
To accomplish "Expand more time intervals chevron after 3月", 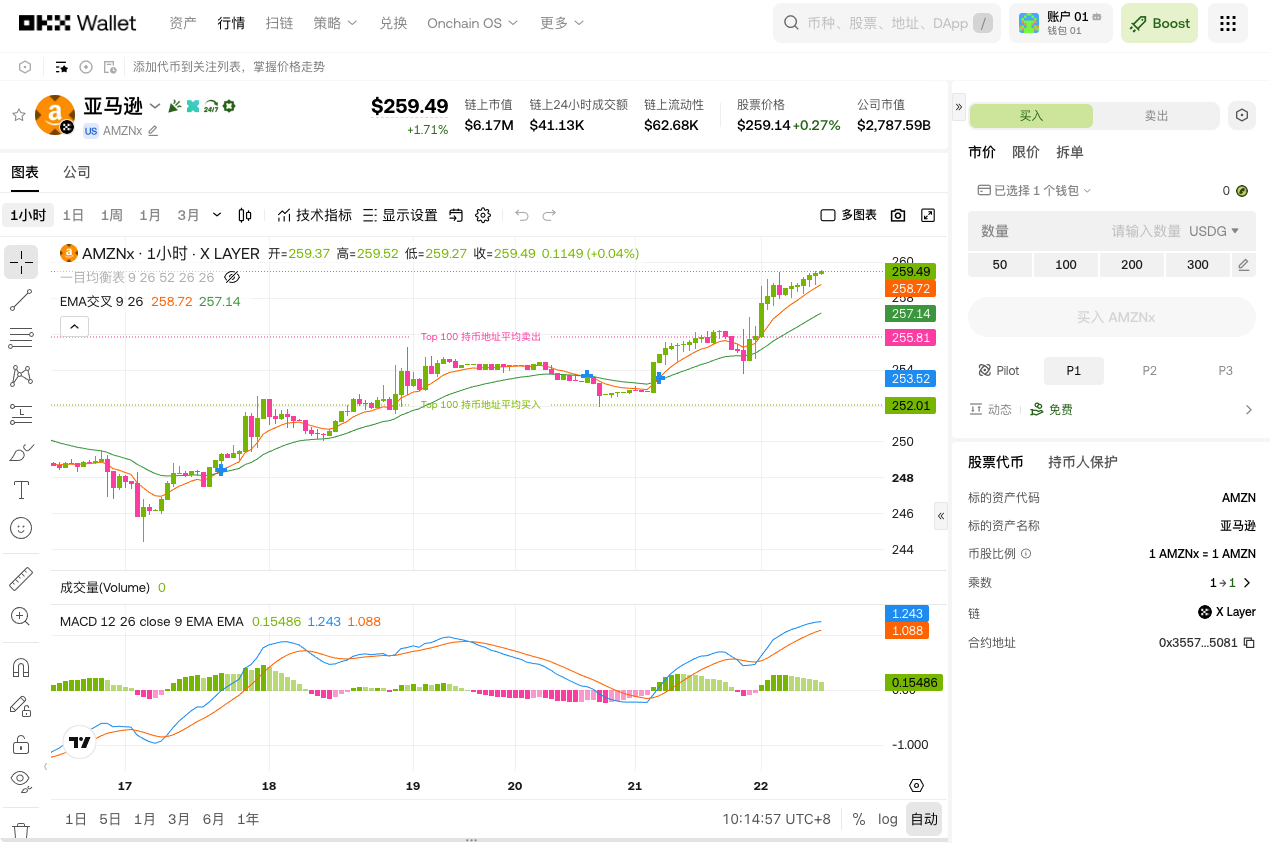I will click(x=217, y=215).
